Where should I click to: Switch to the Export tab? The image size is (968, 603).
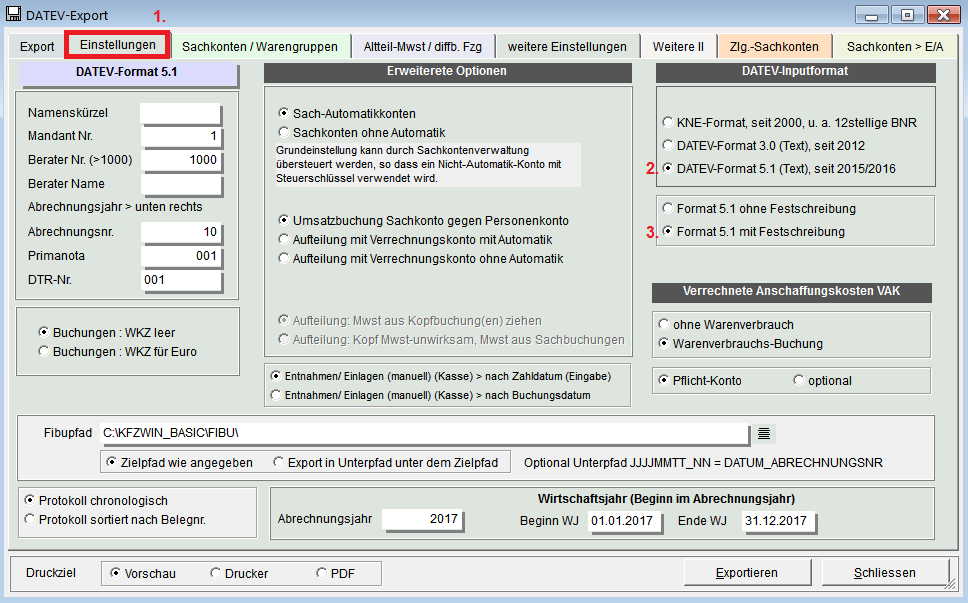(37, 47)
